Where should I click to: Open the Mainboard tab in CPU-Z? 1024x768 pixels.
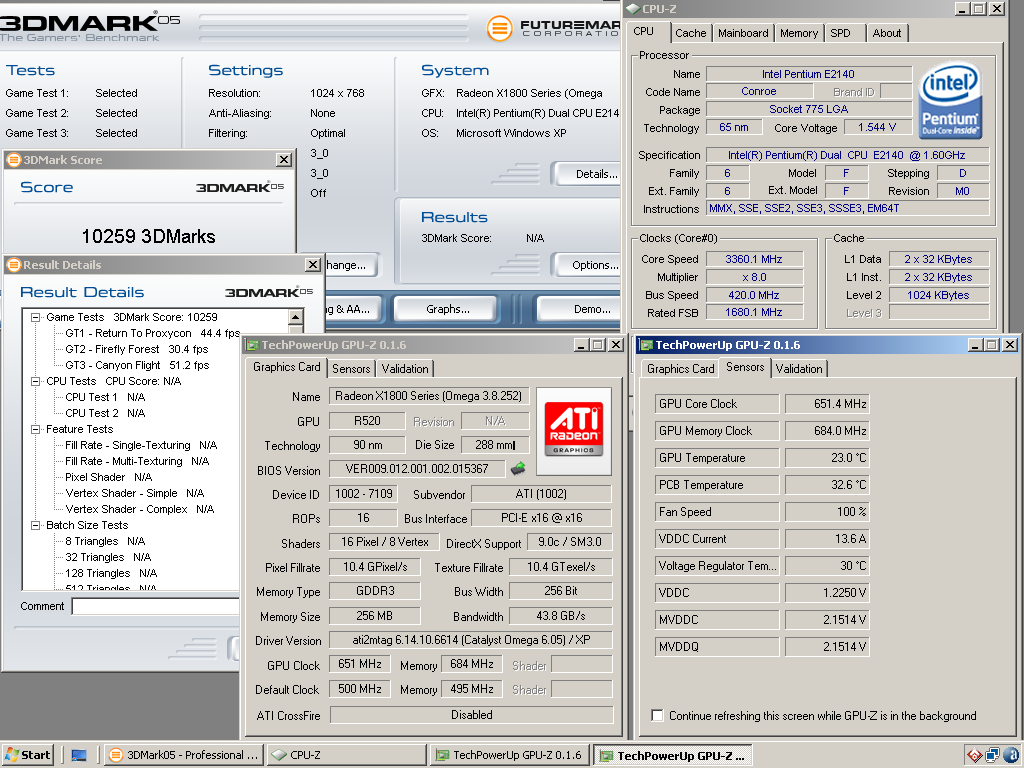[x=743, y=33]
